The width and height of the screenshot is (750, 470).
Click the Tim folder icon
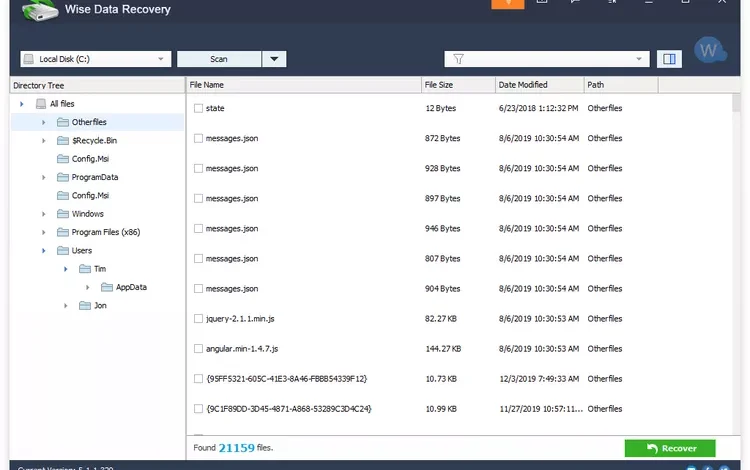click(x=85, y=269)
